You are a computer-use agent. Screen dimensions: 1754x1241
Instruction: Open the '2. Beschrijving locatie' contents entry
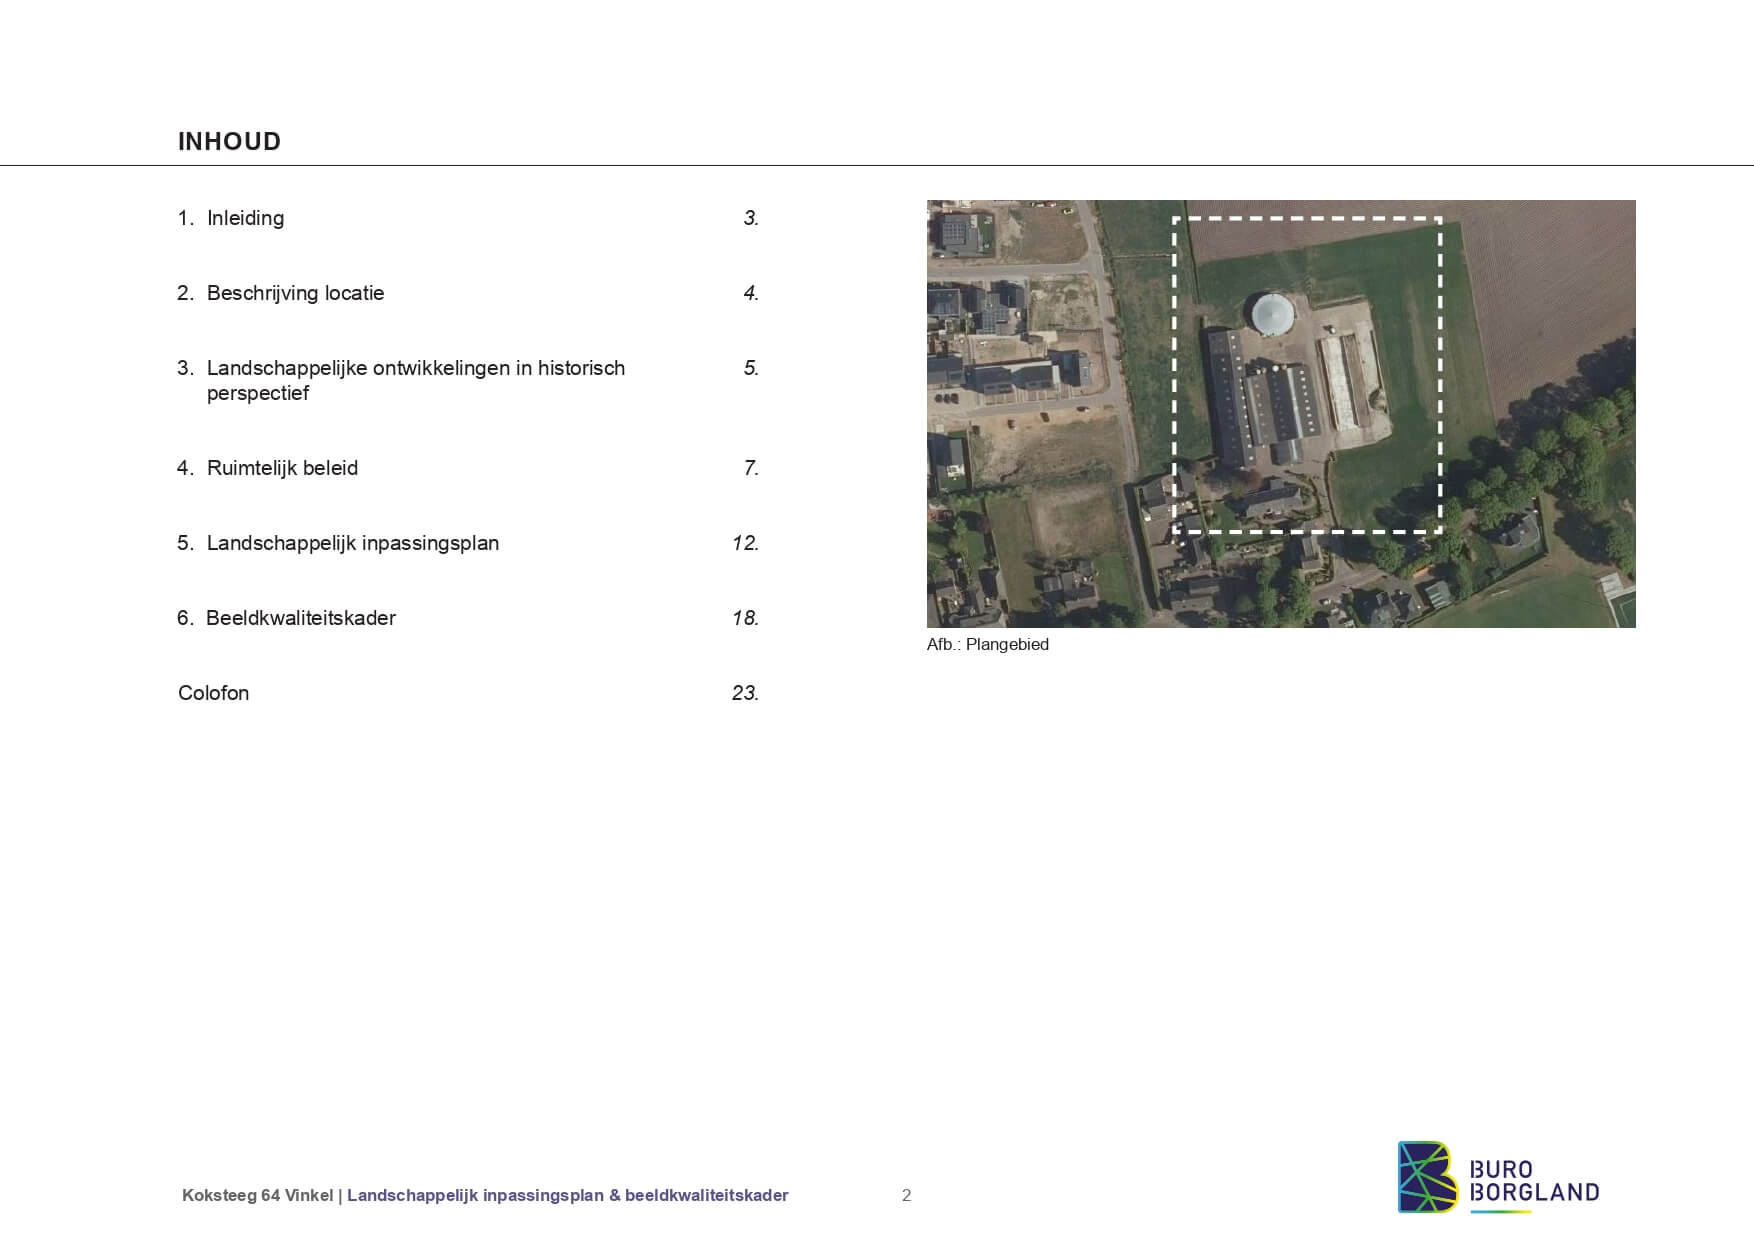click(281, 293)
